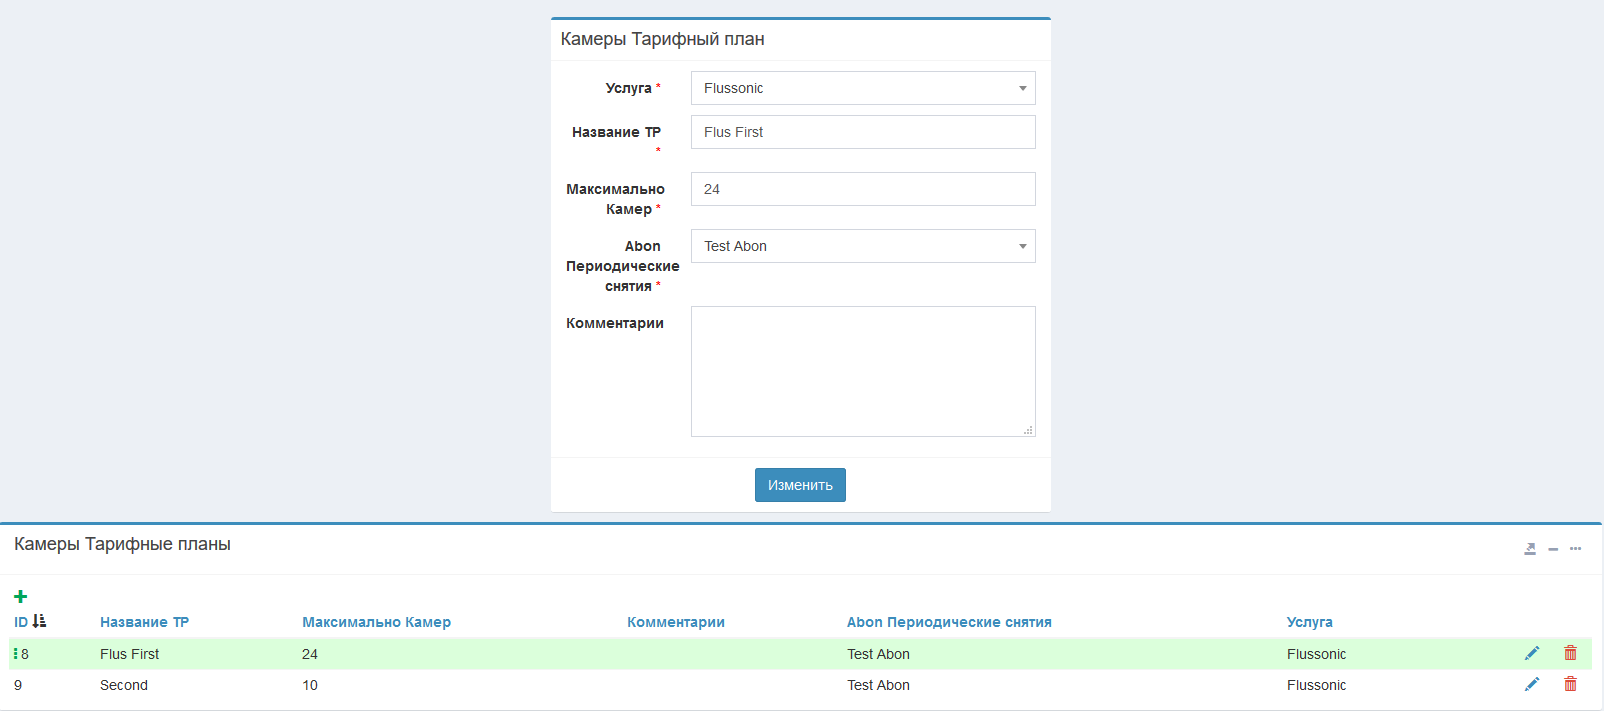Click the Изменить button
The width and height of the screenshot is (1604, 711).
point(800,485)
